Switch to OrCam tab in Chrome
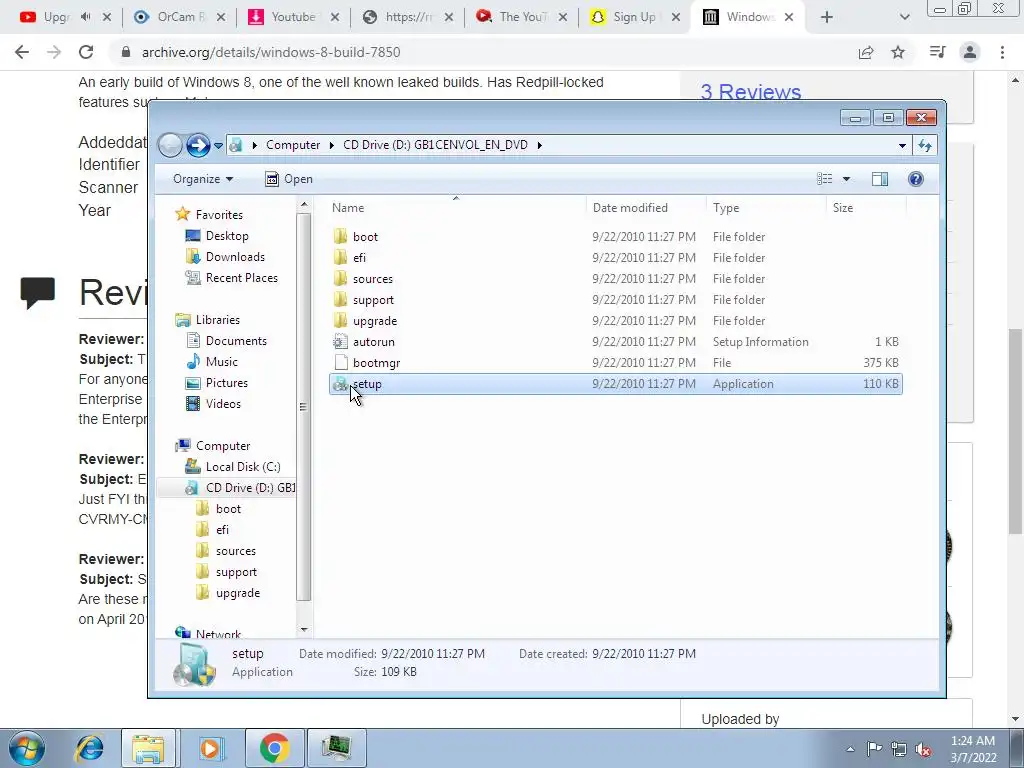 coord(178,17)
